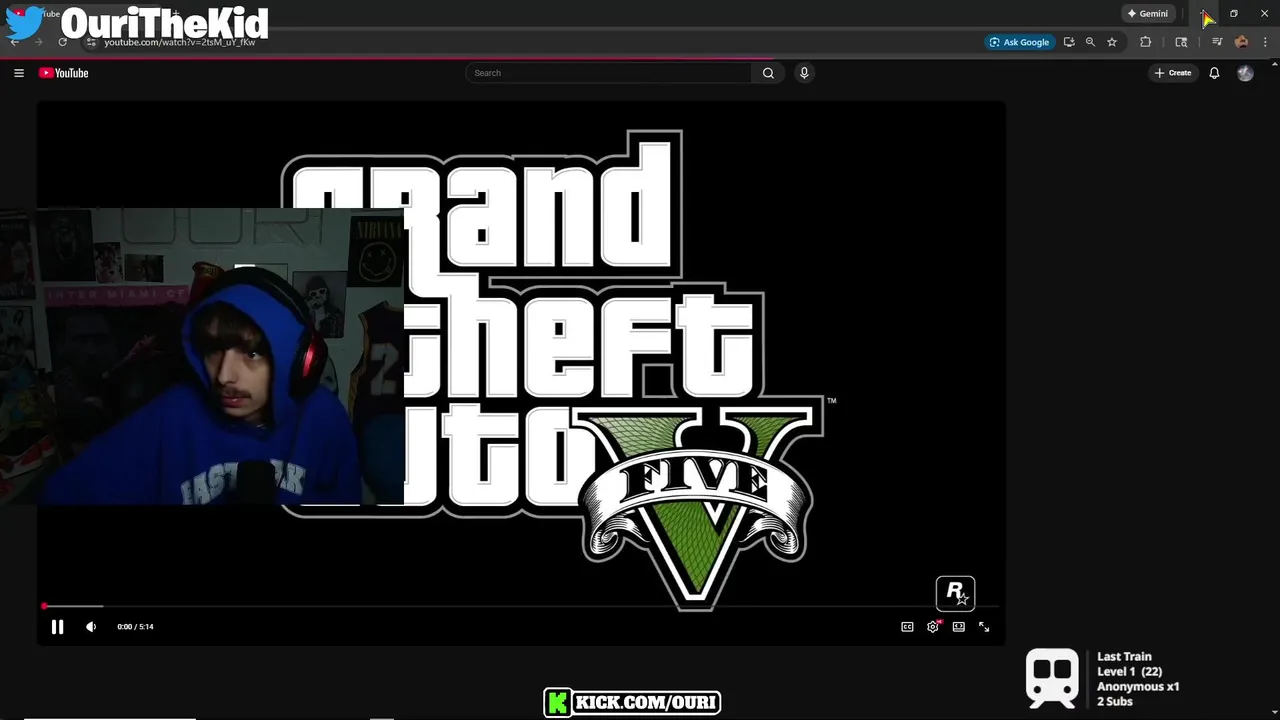Open the zoom magnifier icon in address bar
Viewport: 1280px width, 720px height.
click(1090, 42)
